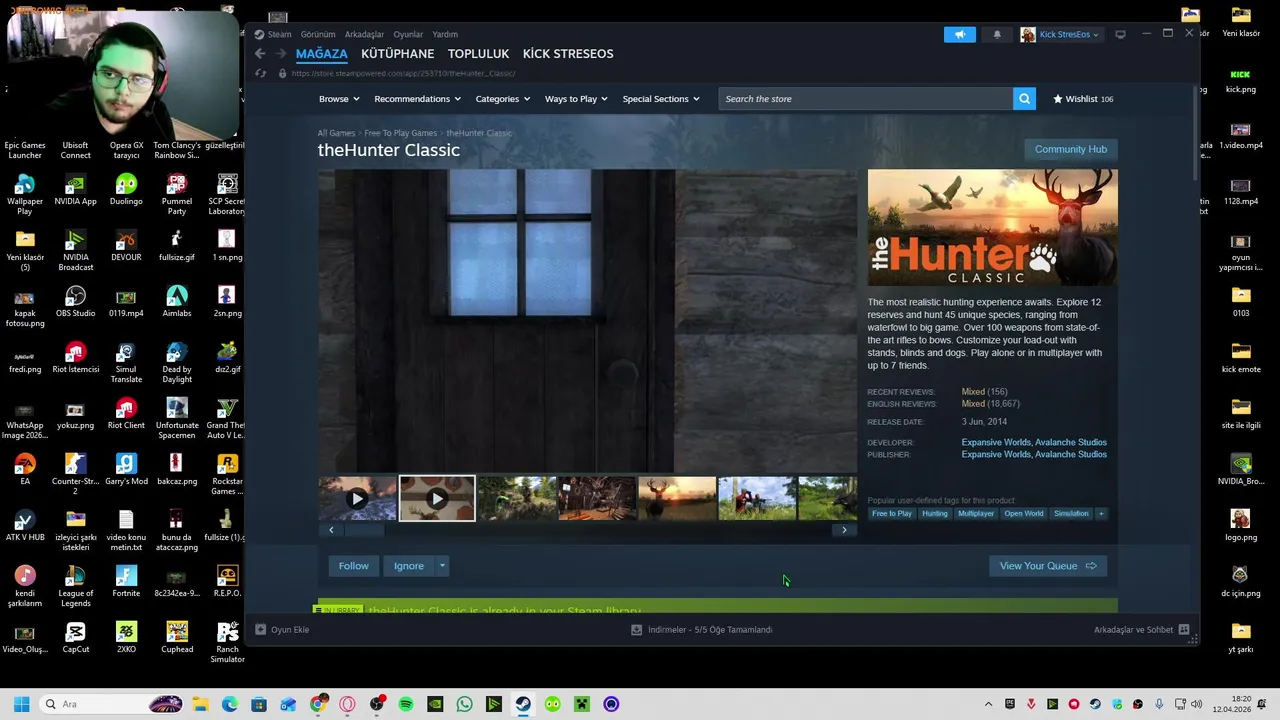Open Steam announcements megaphone button
The image size is (1280, 720).
click(959, 34)
